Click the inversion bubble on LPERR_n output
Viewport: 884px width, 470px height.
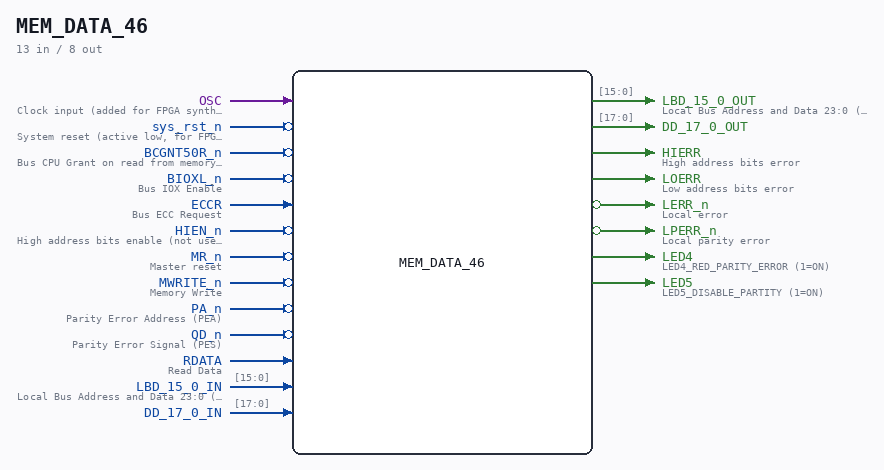tap(596, 230)
